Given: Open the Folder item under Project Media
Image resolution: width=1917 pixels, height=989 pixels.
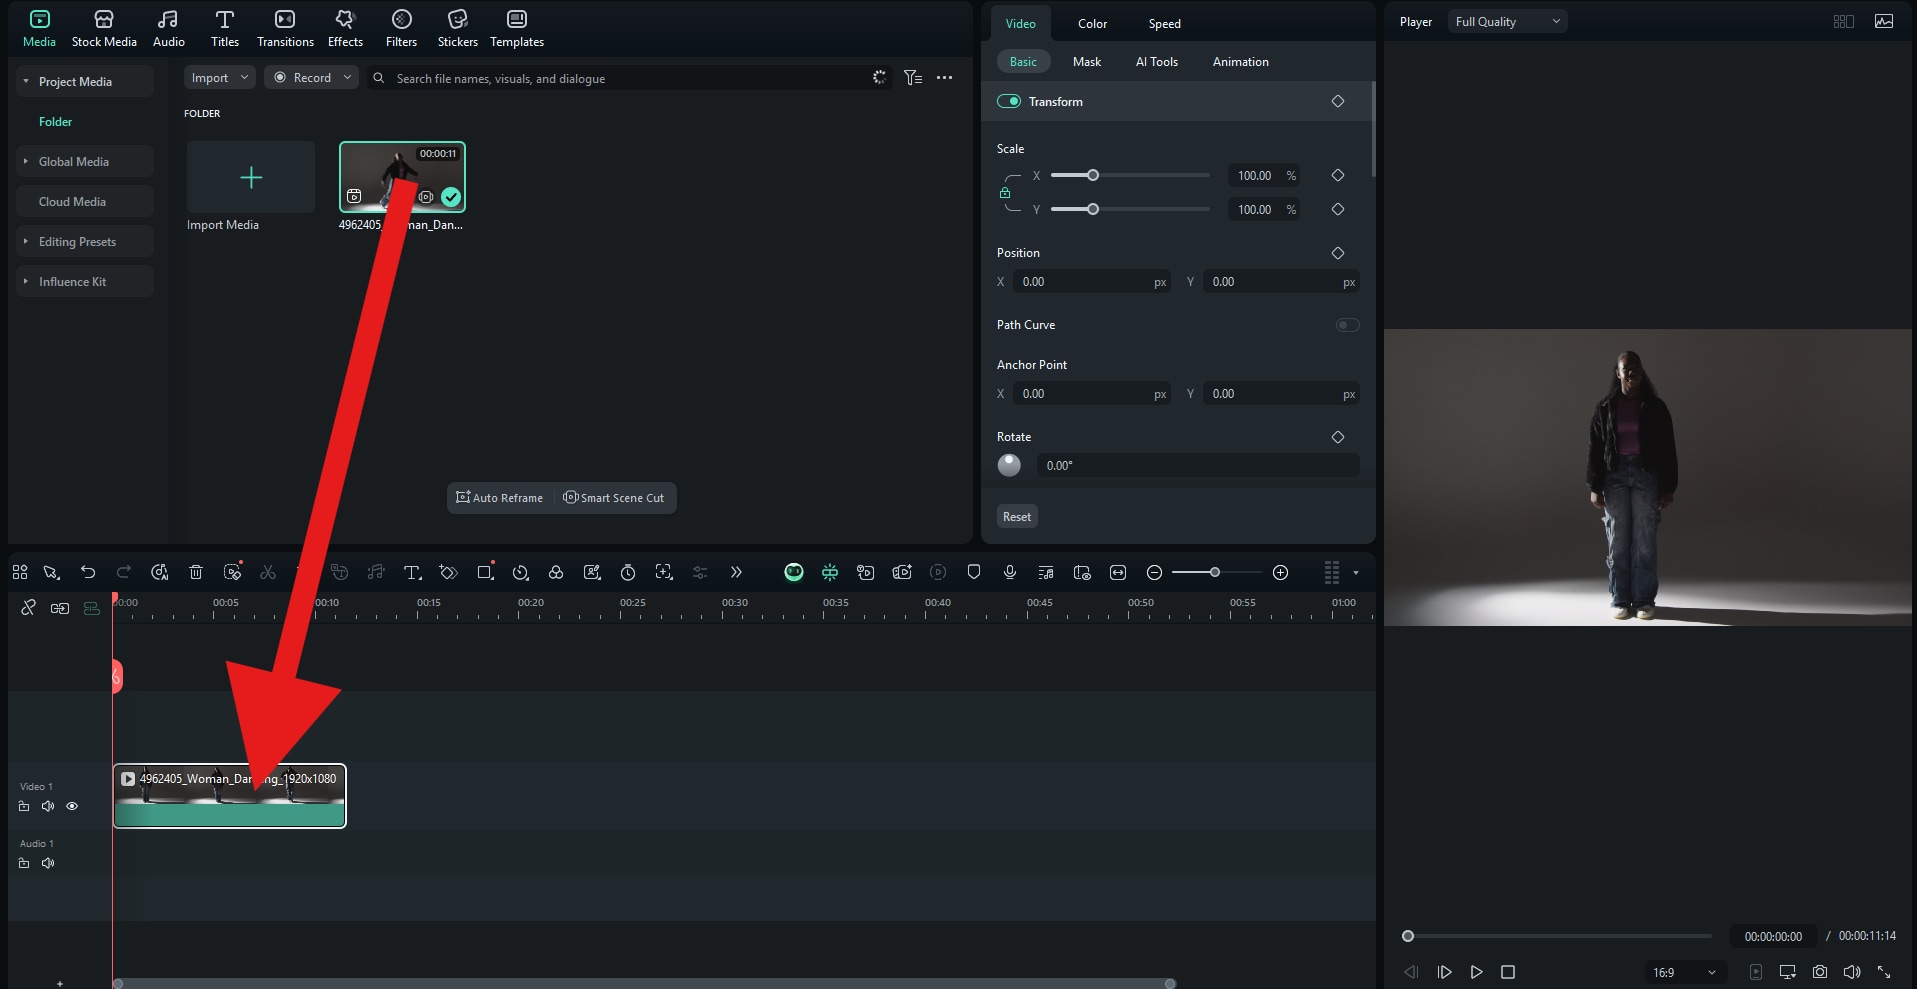Looking at the screenshot, I should coord(56,121).
